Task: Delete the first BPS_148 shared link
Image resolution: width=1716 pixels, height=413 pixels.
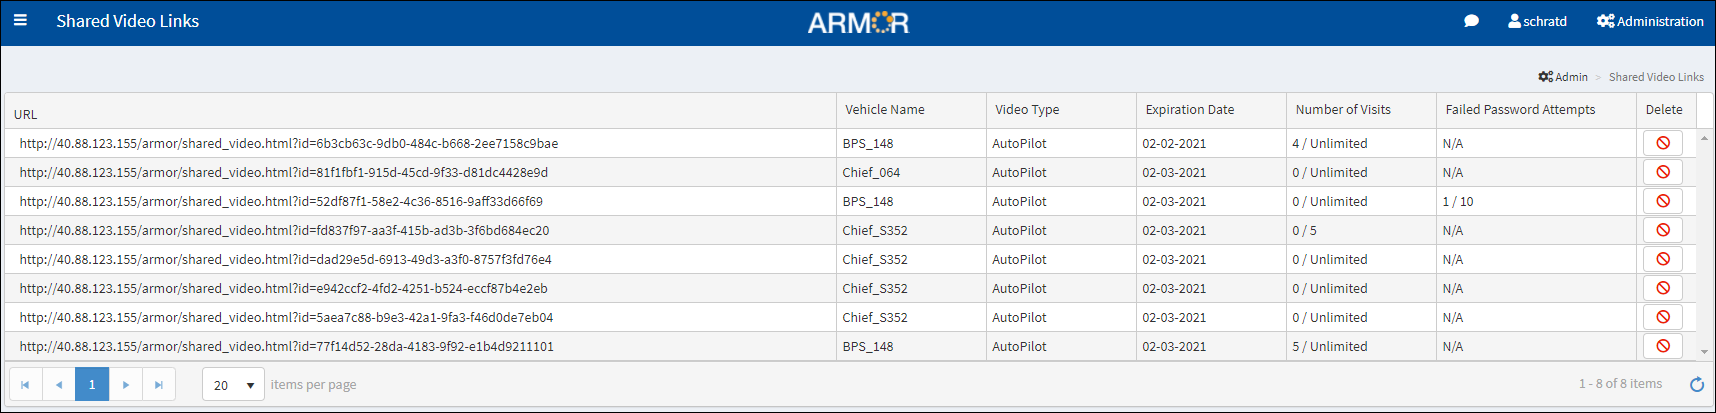Action: 1662,143
